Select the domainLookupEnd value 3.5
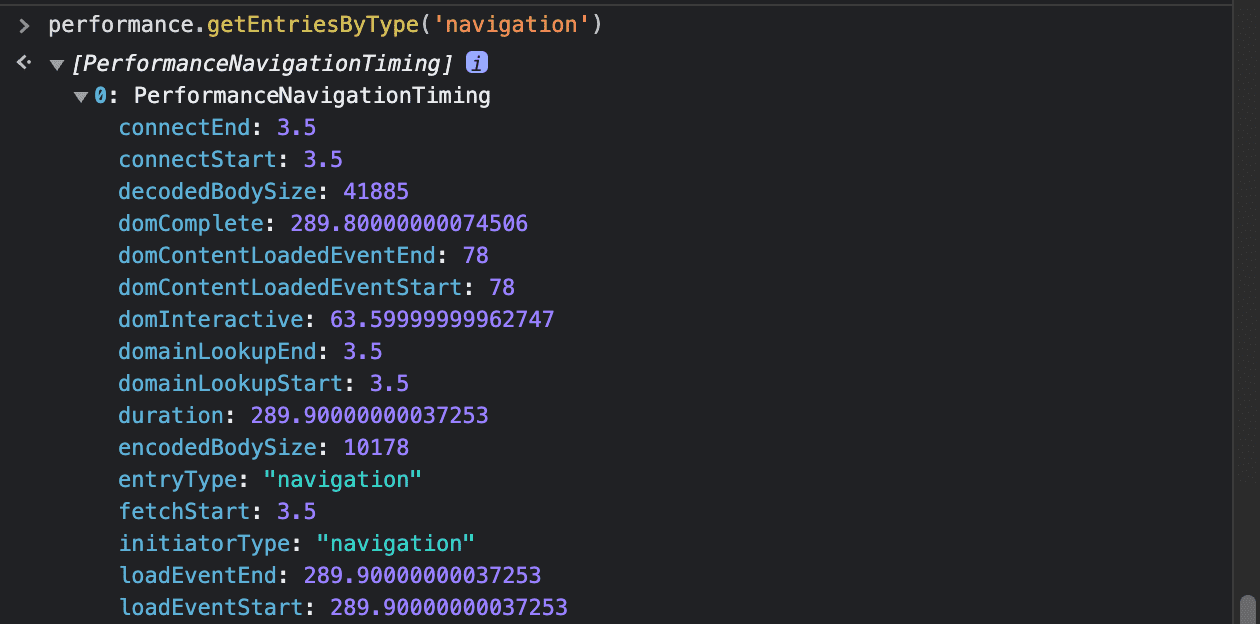The height and width of the screenshot is (624, 1260). click(362, 352)
